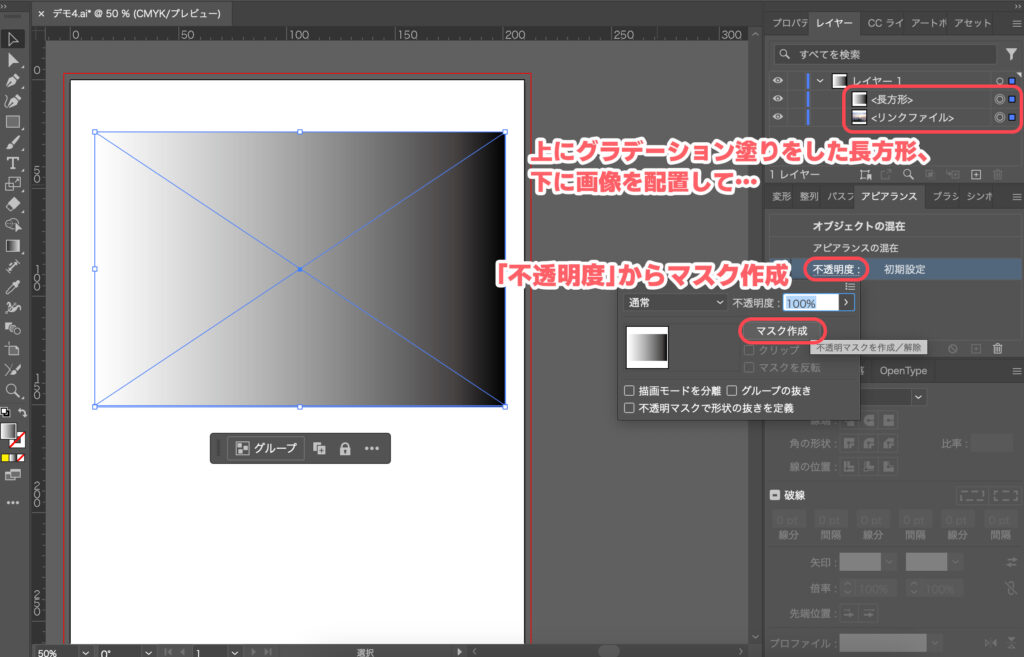Expand the opacity slider arrow

pos(847,302)
